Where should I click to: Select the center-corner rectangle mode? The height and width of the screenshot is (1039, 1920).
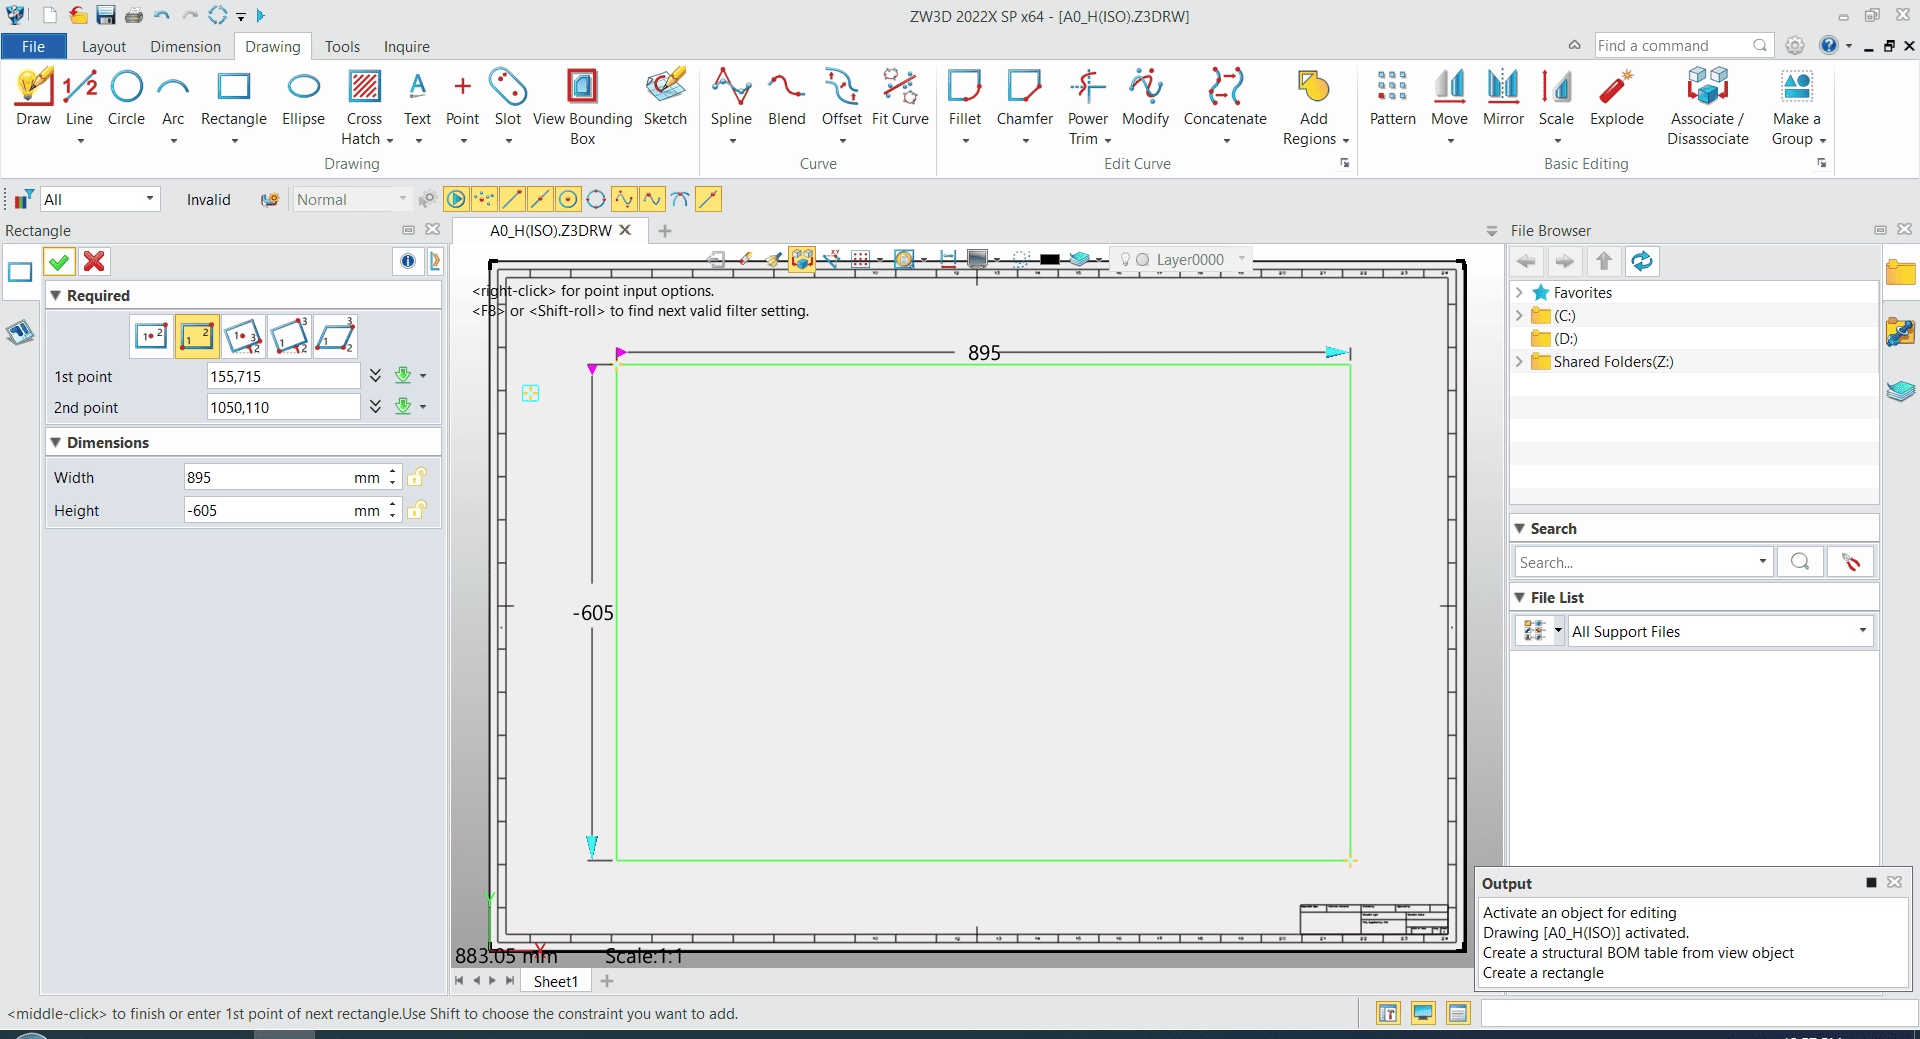151,337
